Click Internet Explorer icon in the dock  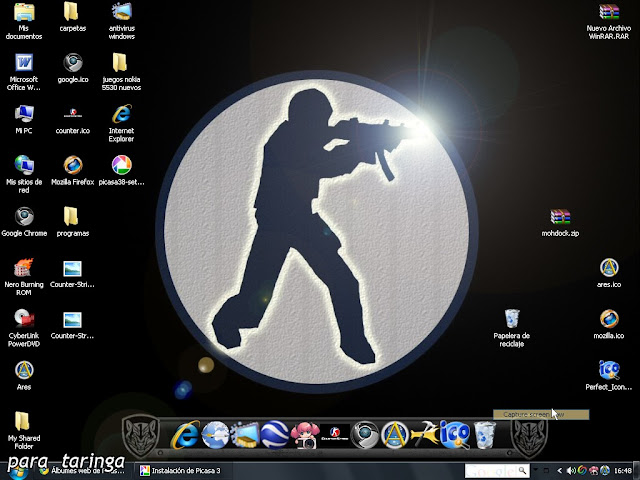185,435
